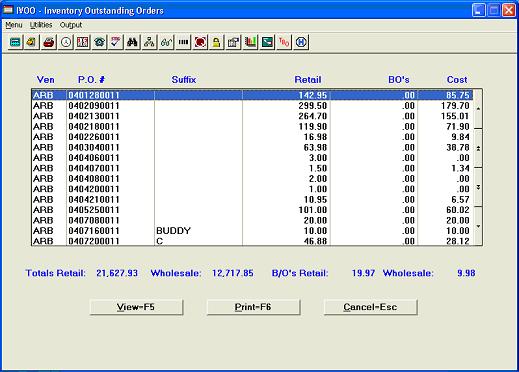Select P.O. 0401280011 row

pyautogui.click(x=253, y=95)
